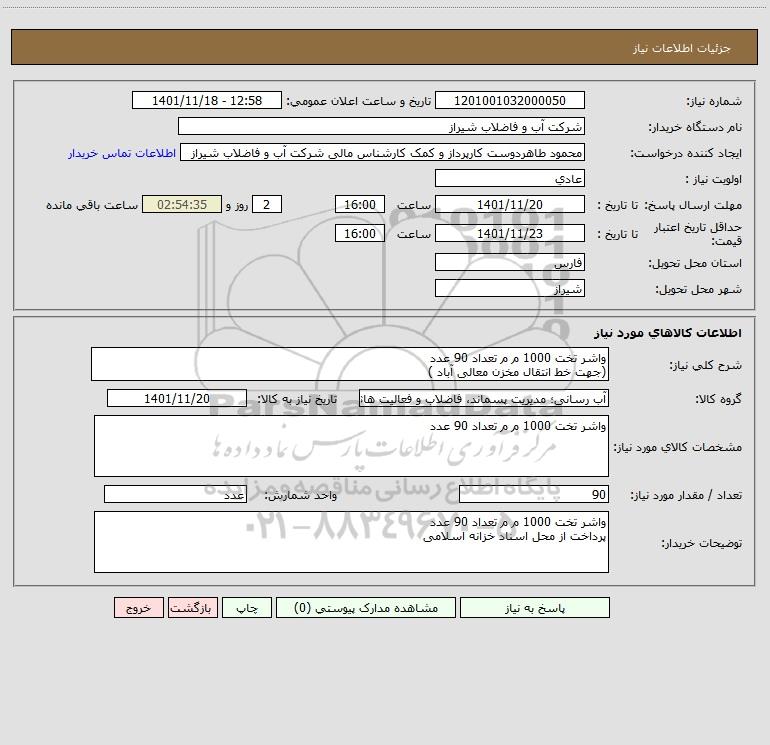Image resolution: width=770 pixels, height=745 pixels.
Task: Click buyer name field شرکت آب و فاضلاب شیراز
Action: point(381,126)
